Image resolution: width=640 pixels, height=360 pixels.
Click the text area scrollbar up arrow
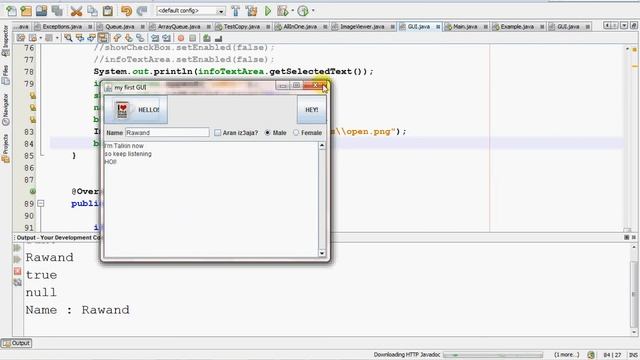(322, 146)
